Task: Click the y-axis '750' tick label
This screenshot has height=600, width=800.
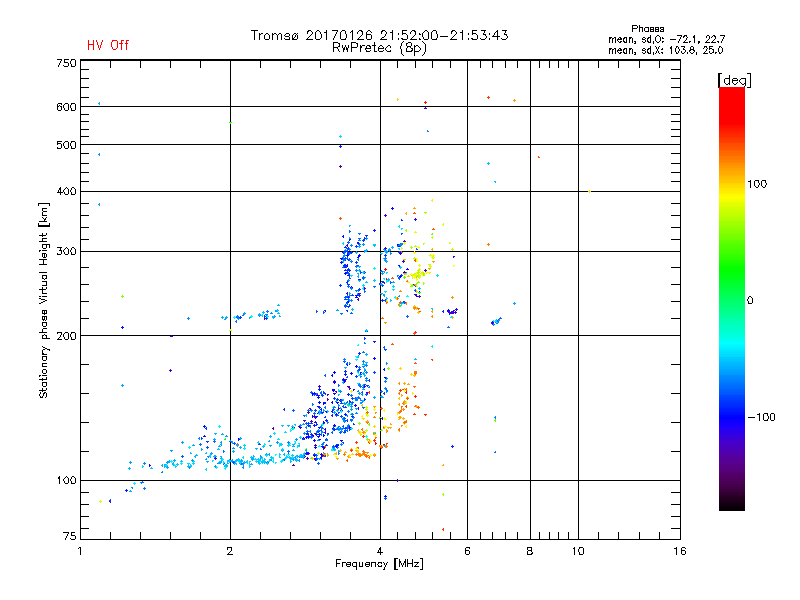Action: 66,63
